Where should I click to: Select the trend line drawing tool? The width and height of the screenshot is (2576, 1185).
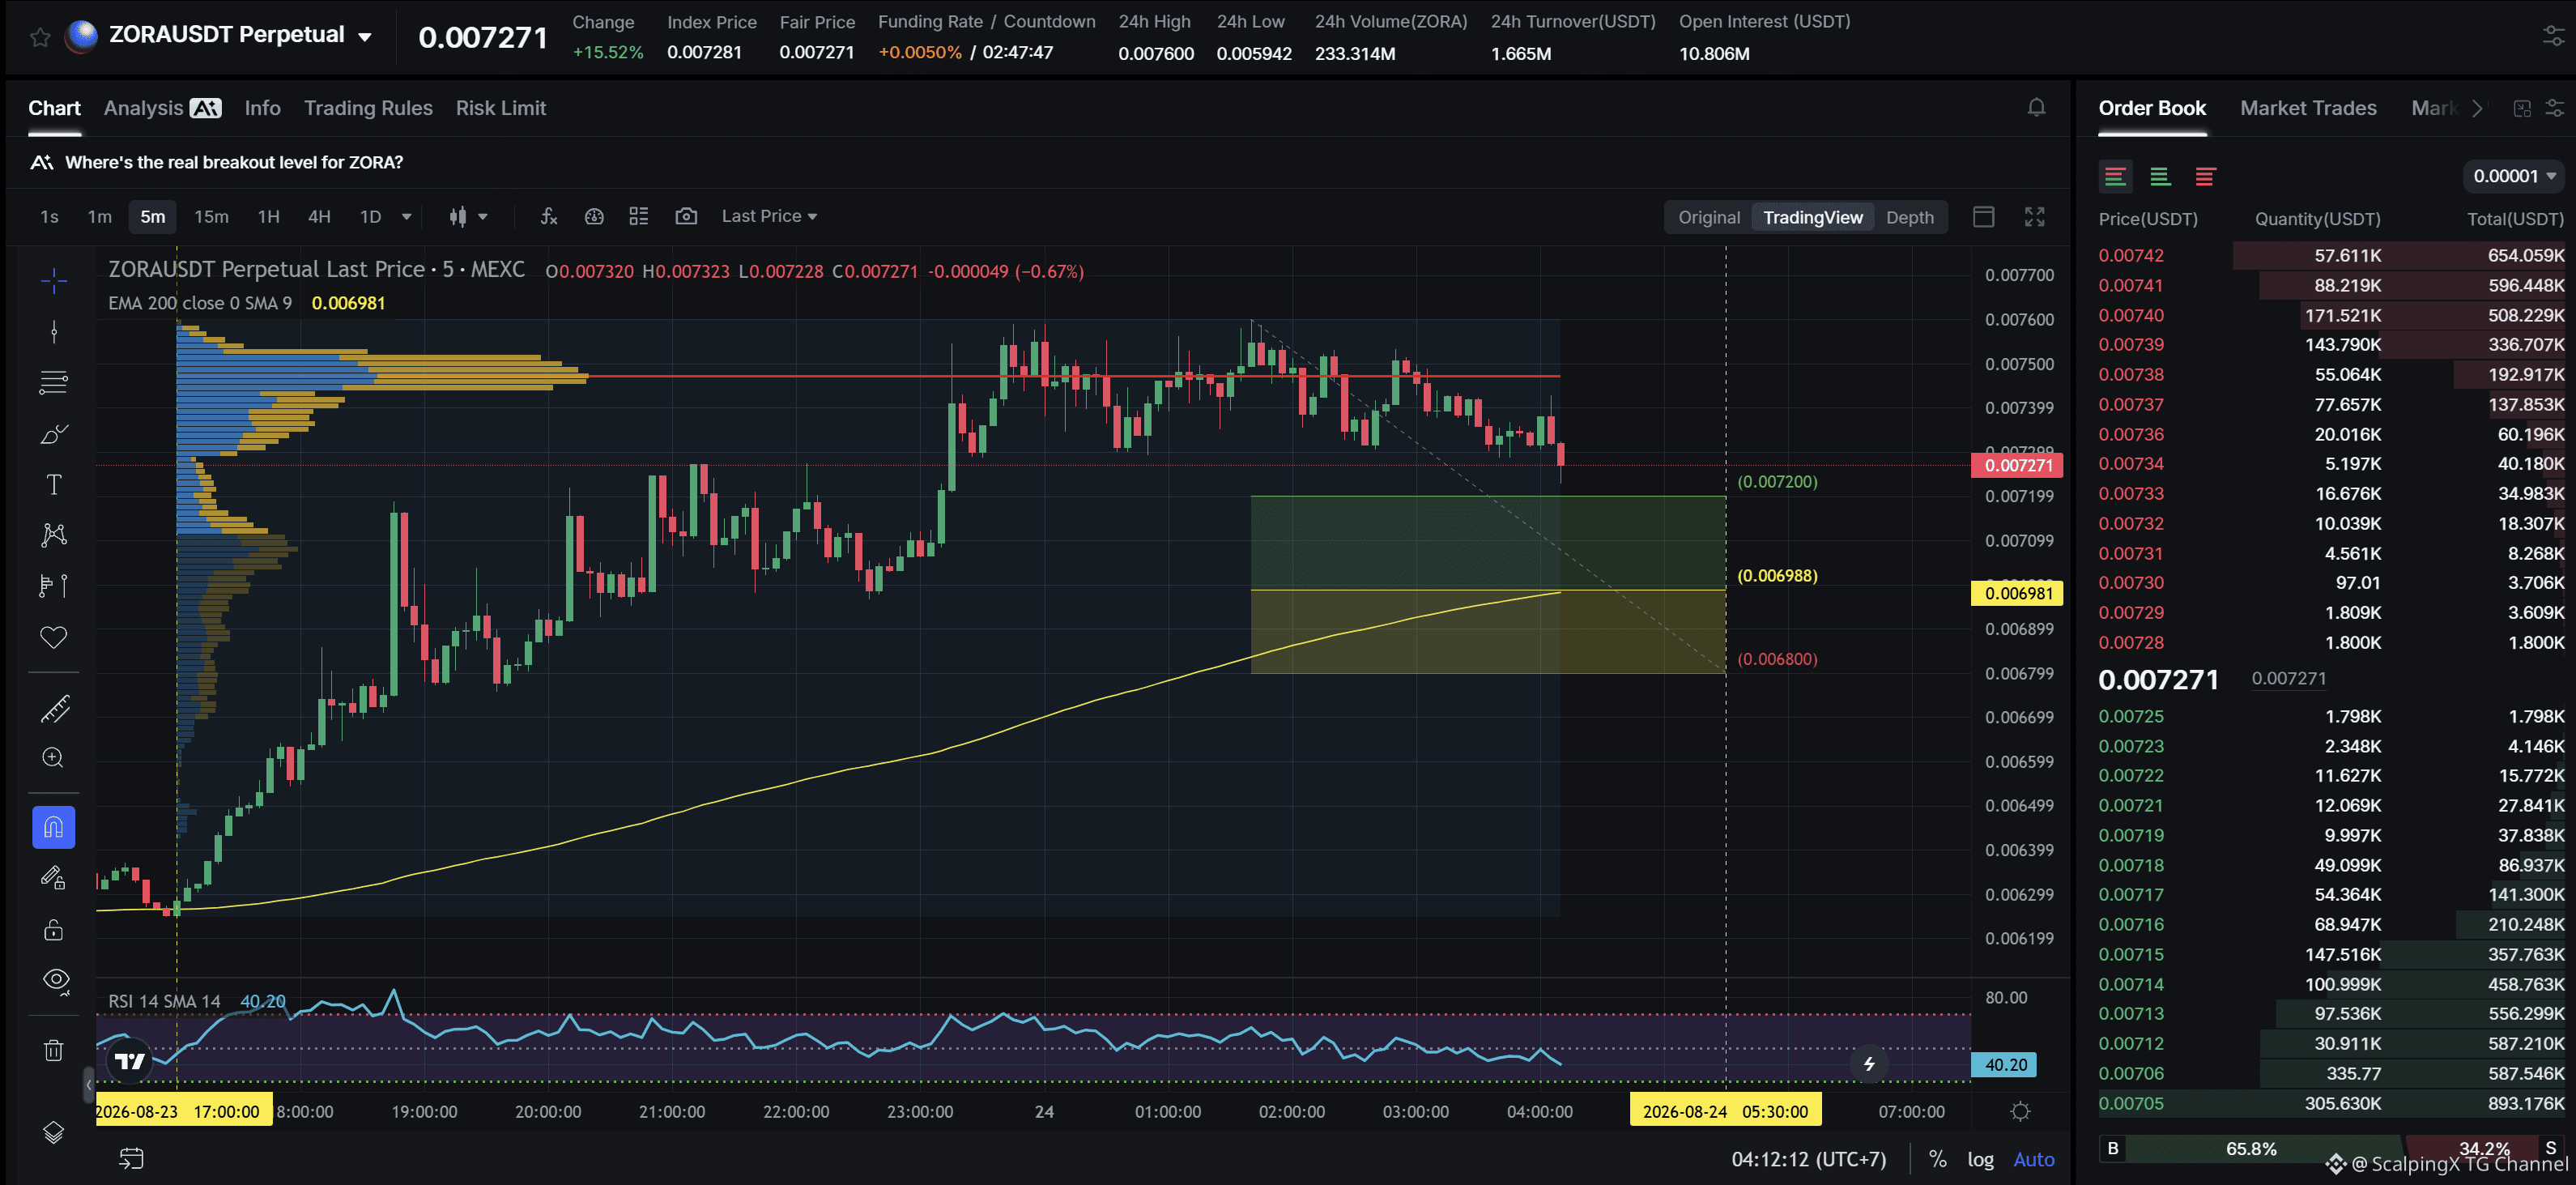(x=54, y=332)
